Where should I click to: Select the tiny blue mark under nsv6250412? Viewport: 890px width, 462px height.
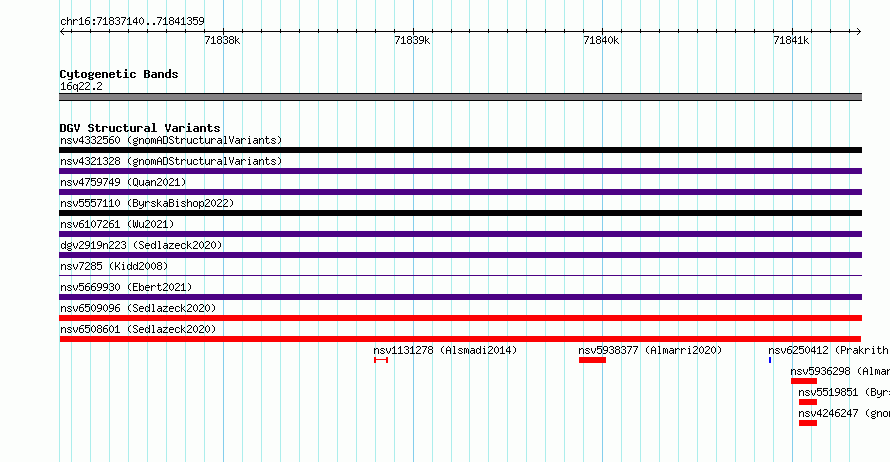(x=770, y=360)
